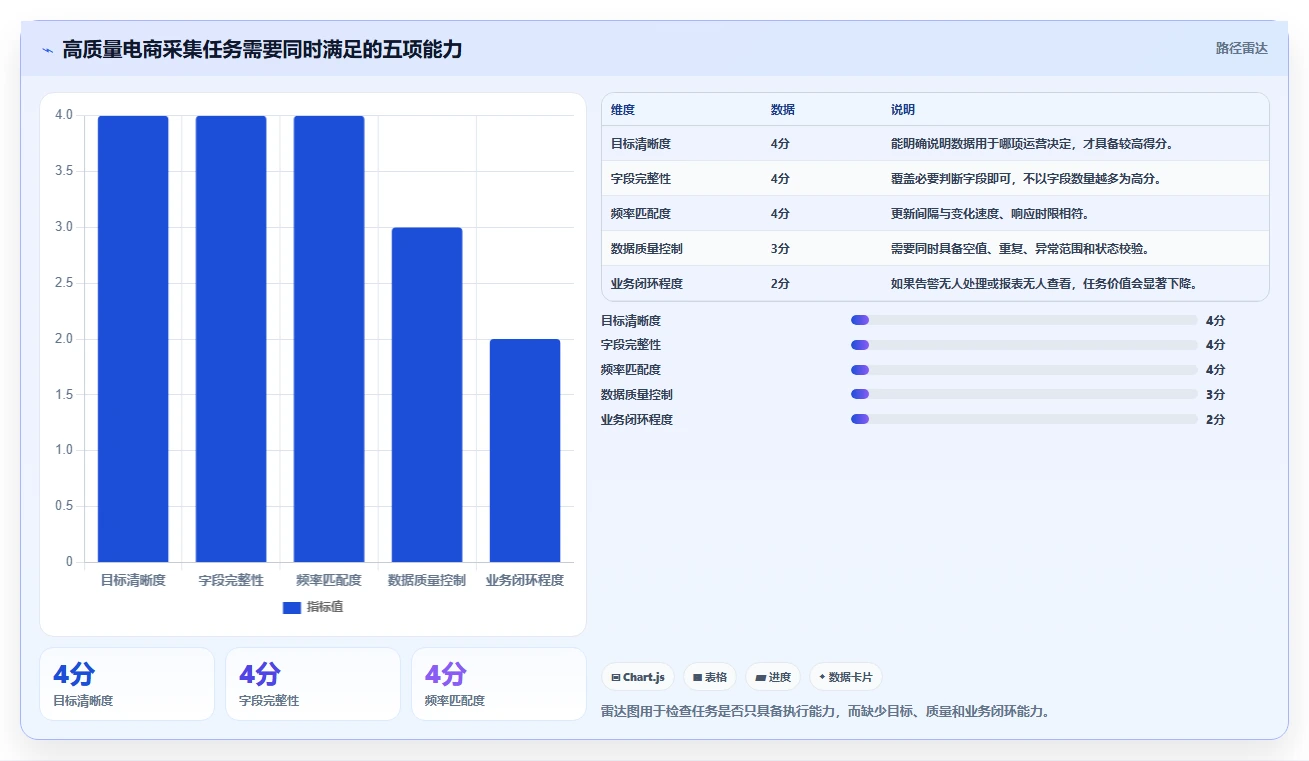This screenshot has height=761, width=1309.
Task: Click the 频率匹配度 progress bar track
Action: (x=1024, y=369)
